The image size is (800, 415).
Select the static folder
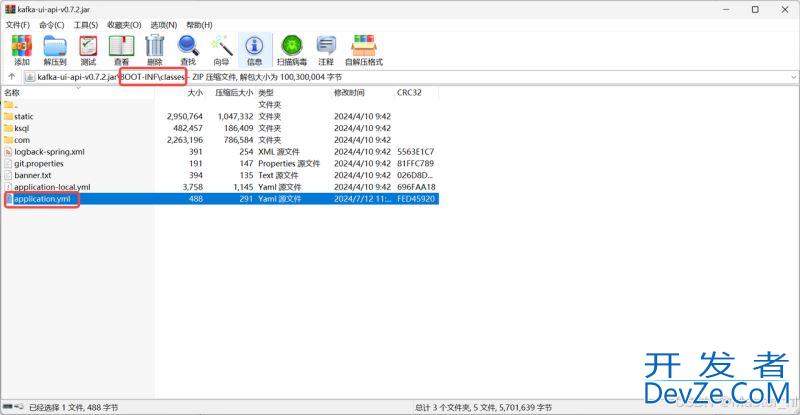220,116
